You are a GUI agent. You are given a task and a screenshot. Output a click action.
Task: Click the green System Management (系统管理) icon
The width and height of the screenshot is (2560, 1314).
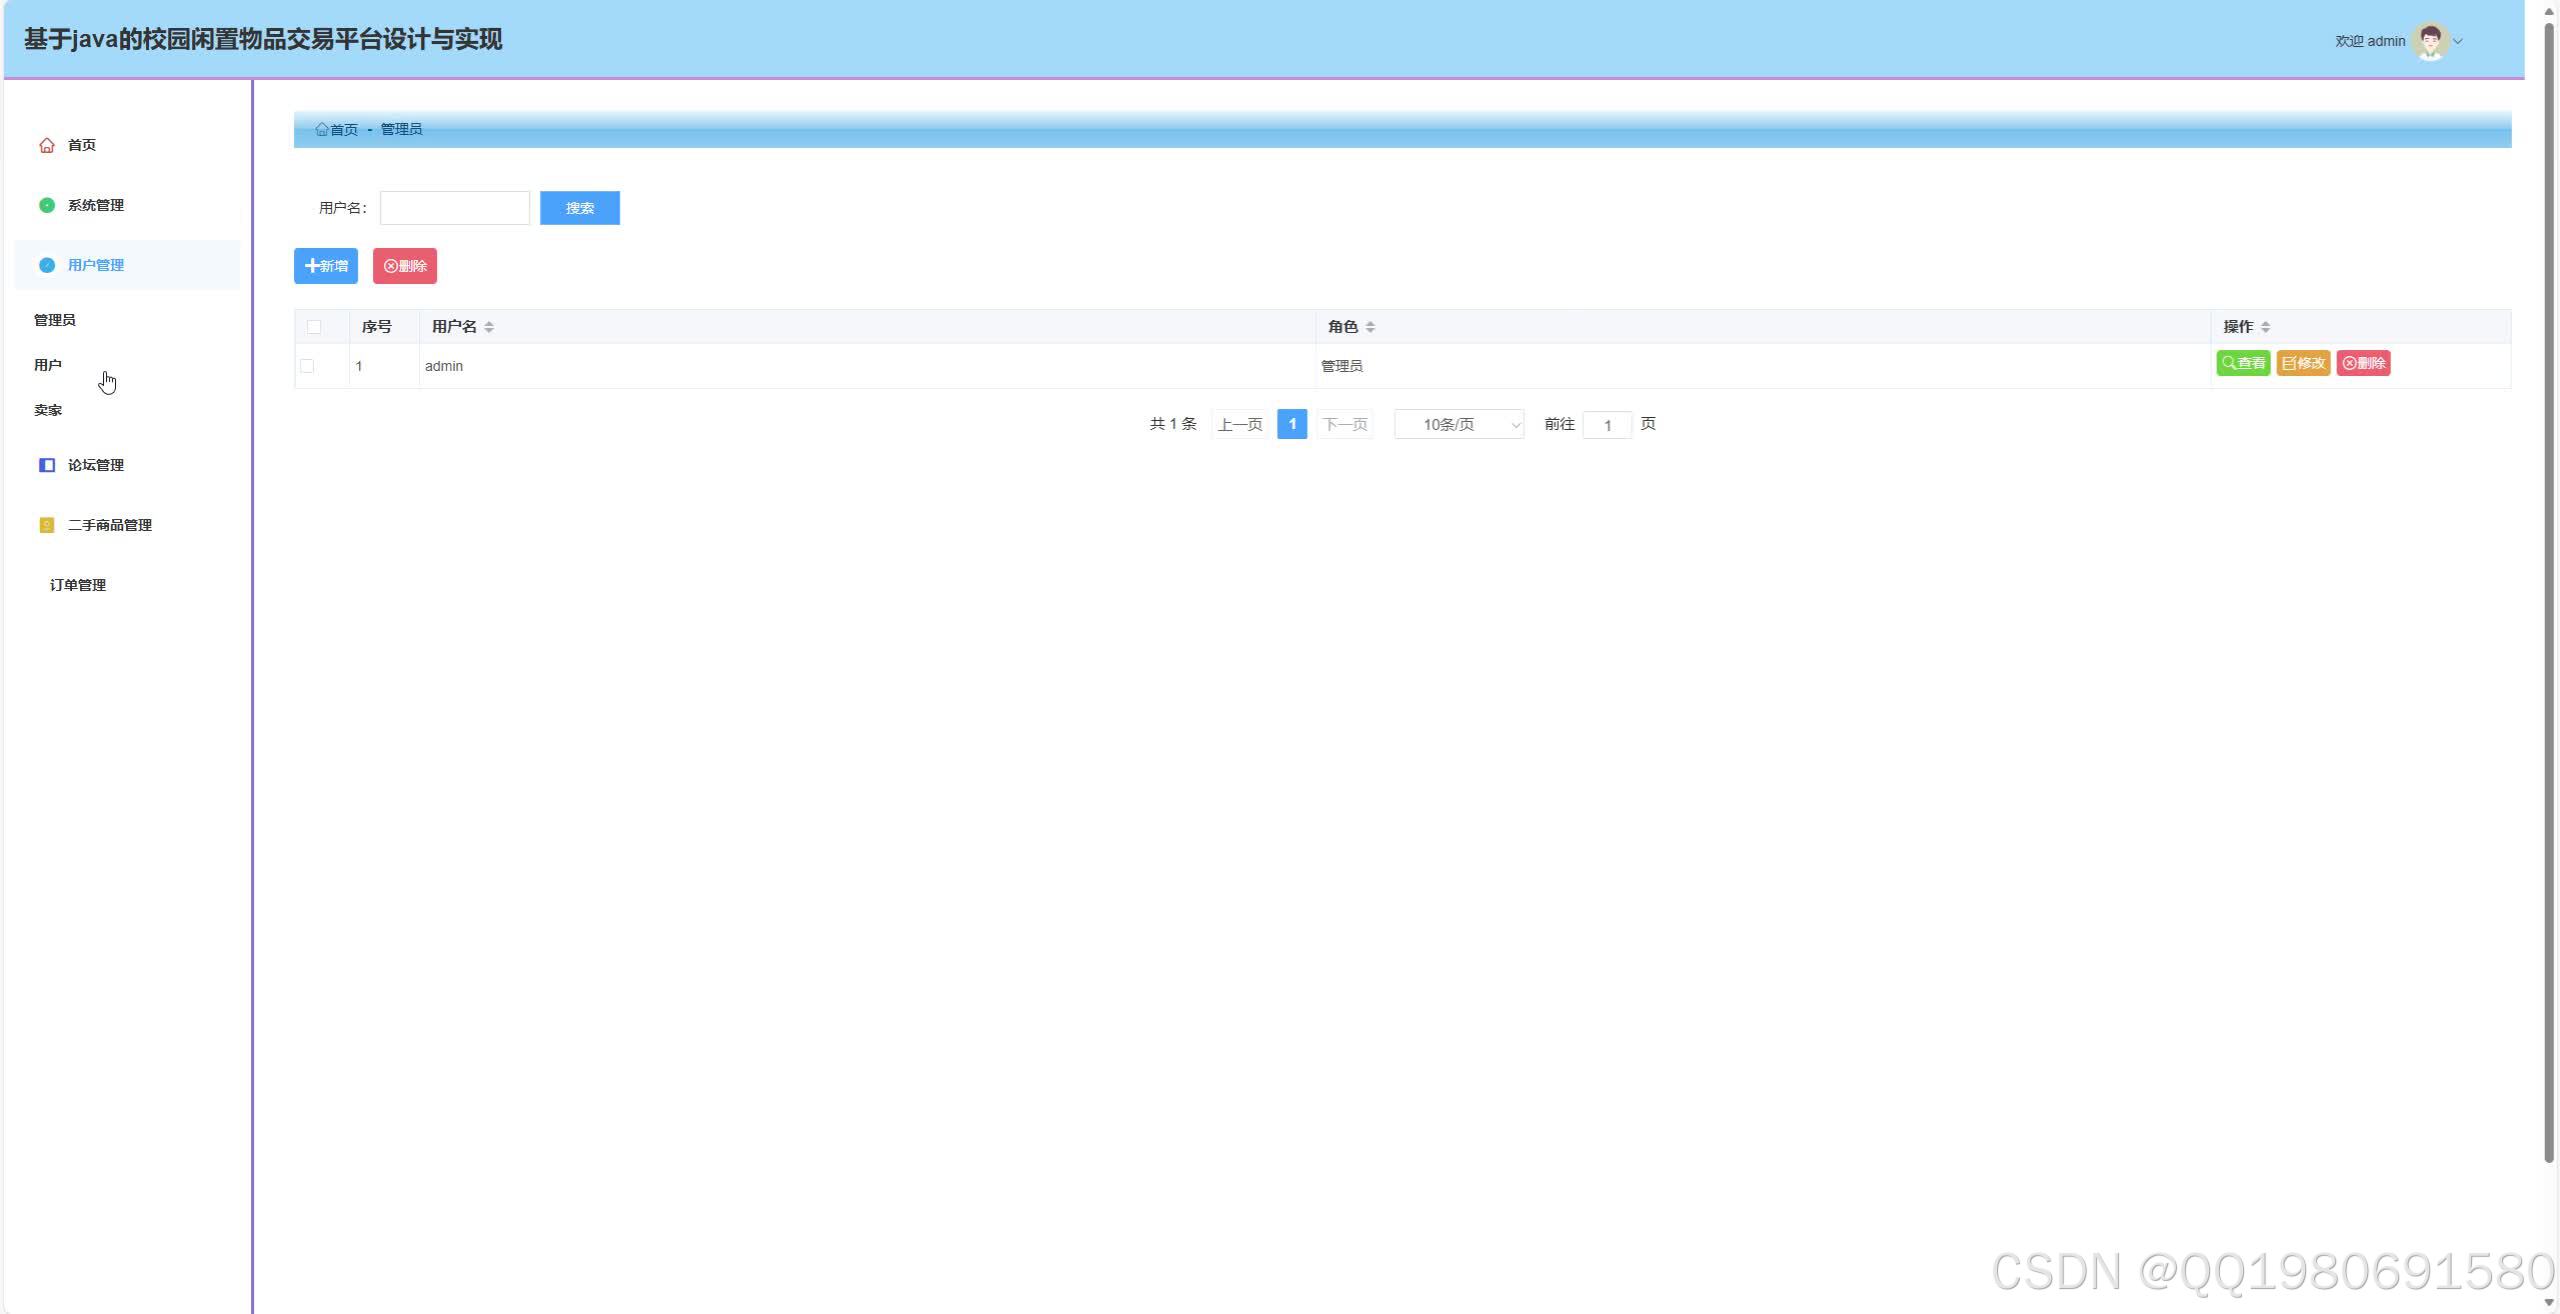[47, 205]
